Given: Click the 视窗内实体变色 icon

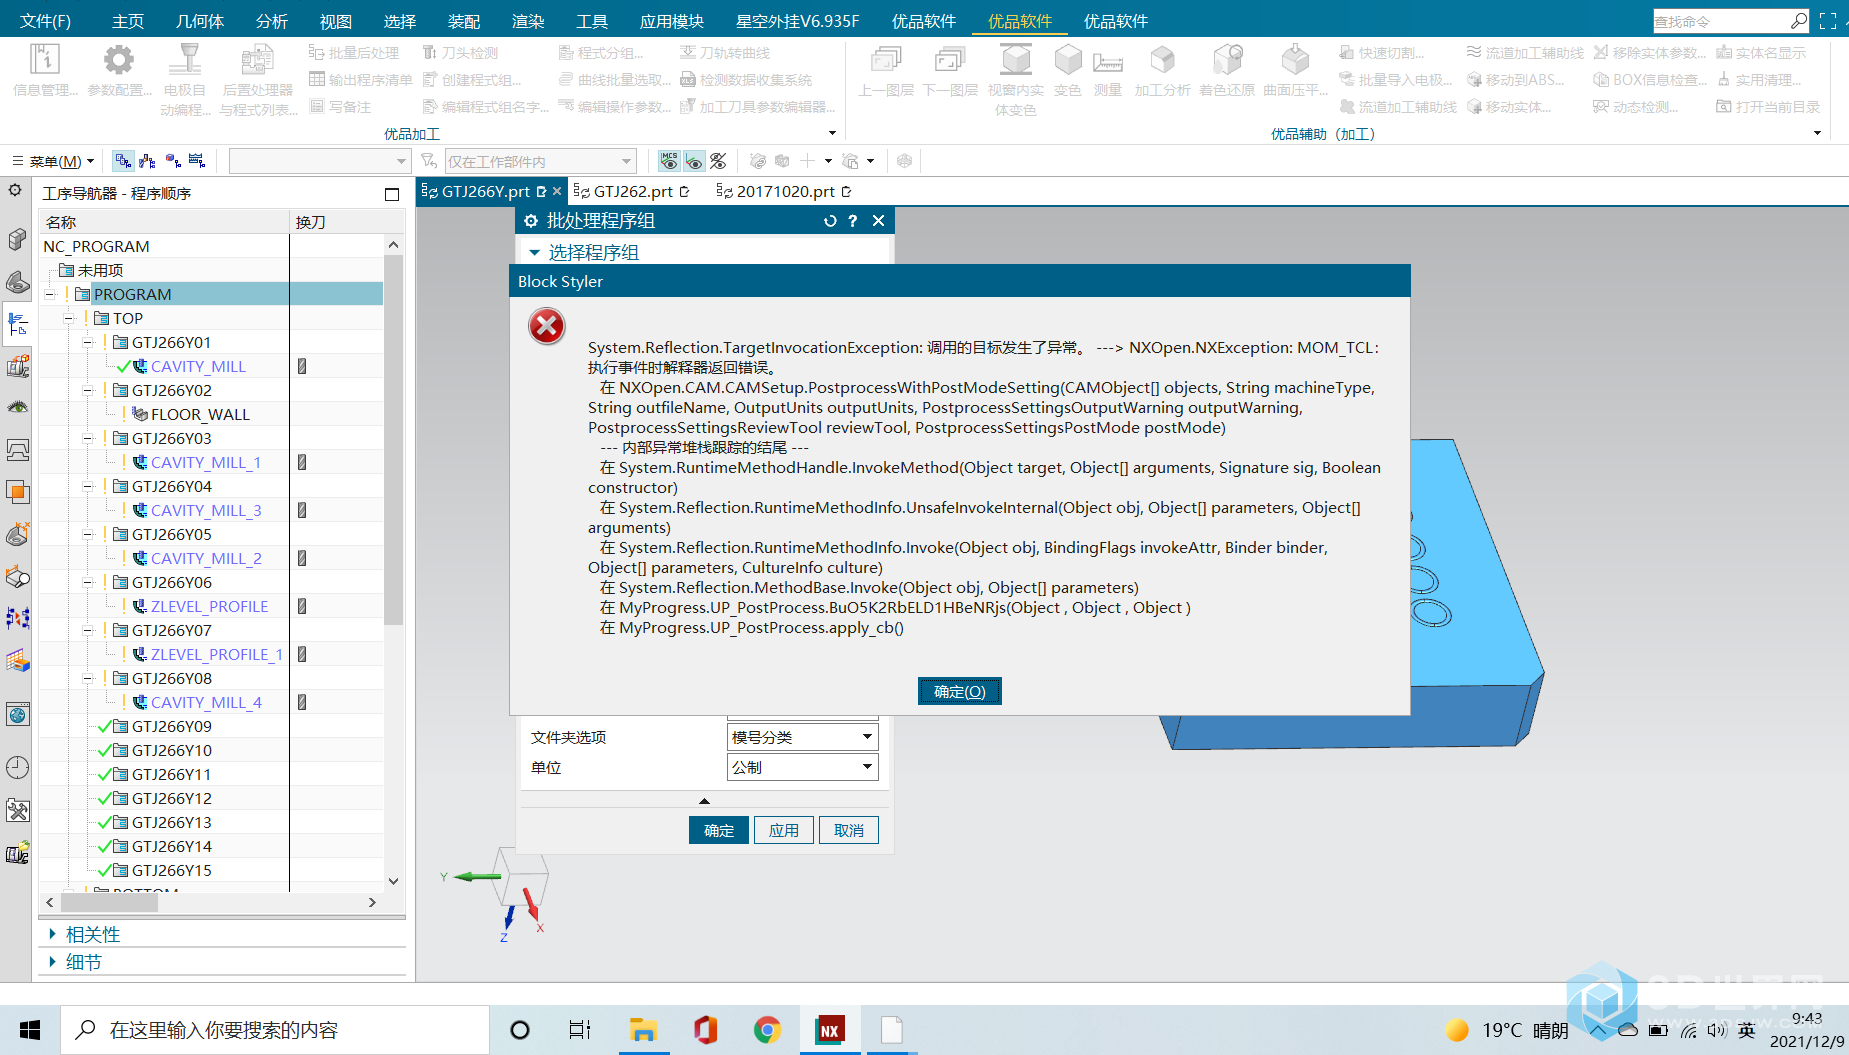Looking at the screenshot, I should (1016, 80).
